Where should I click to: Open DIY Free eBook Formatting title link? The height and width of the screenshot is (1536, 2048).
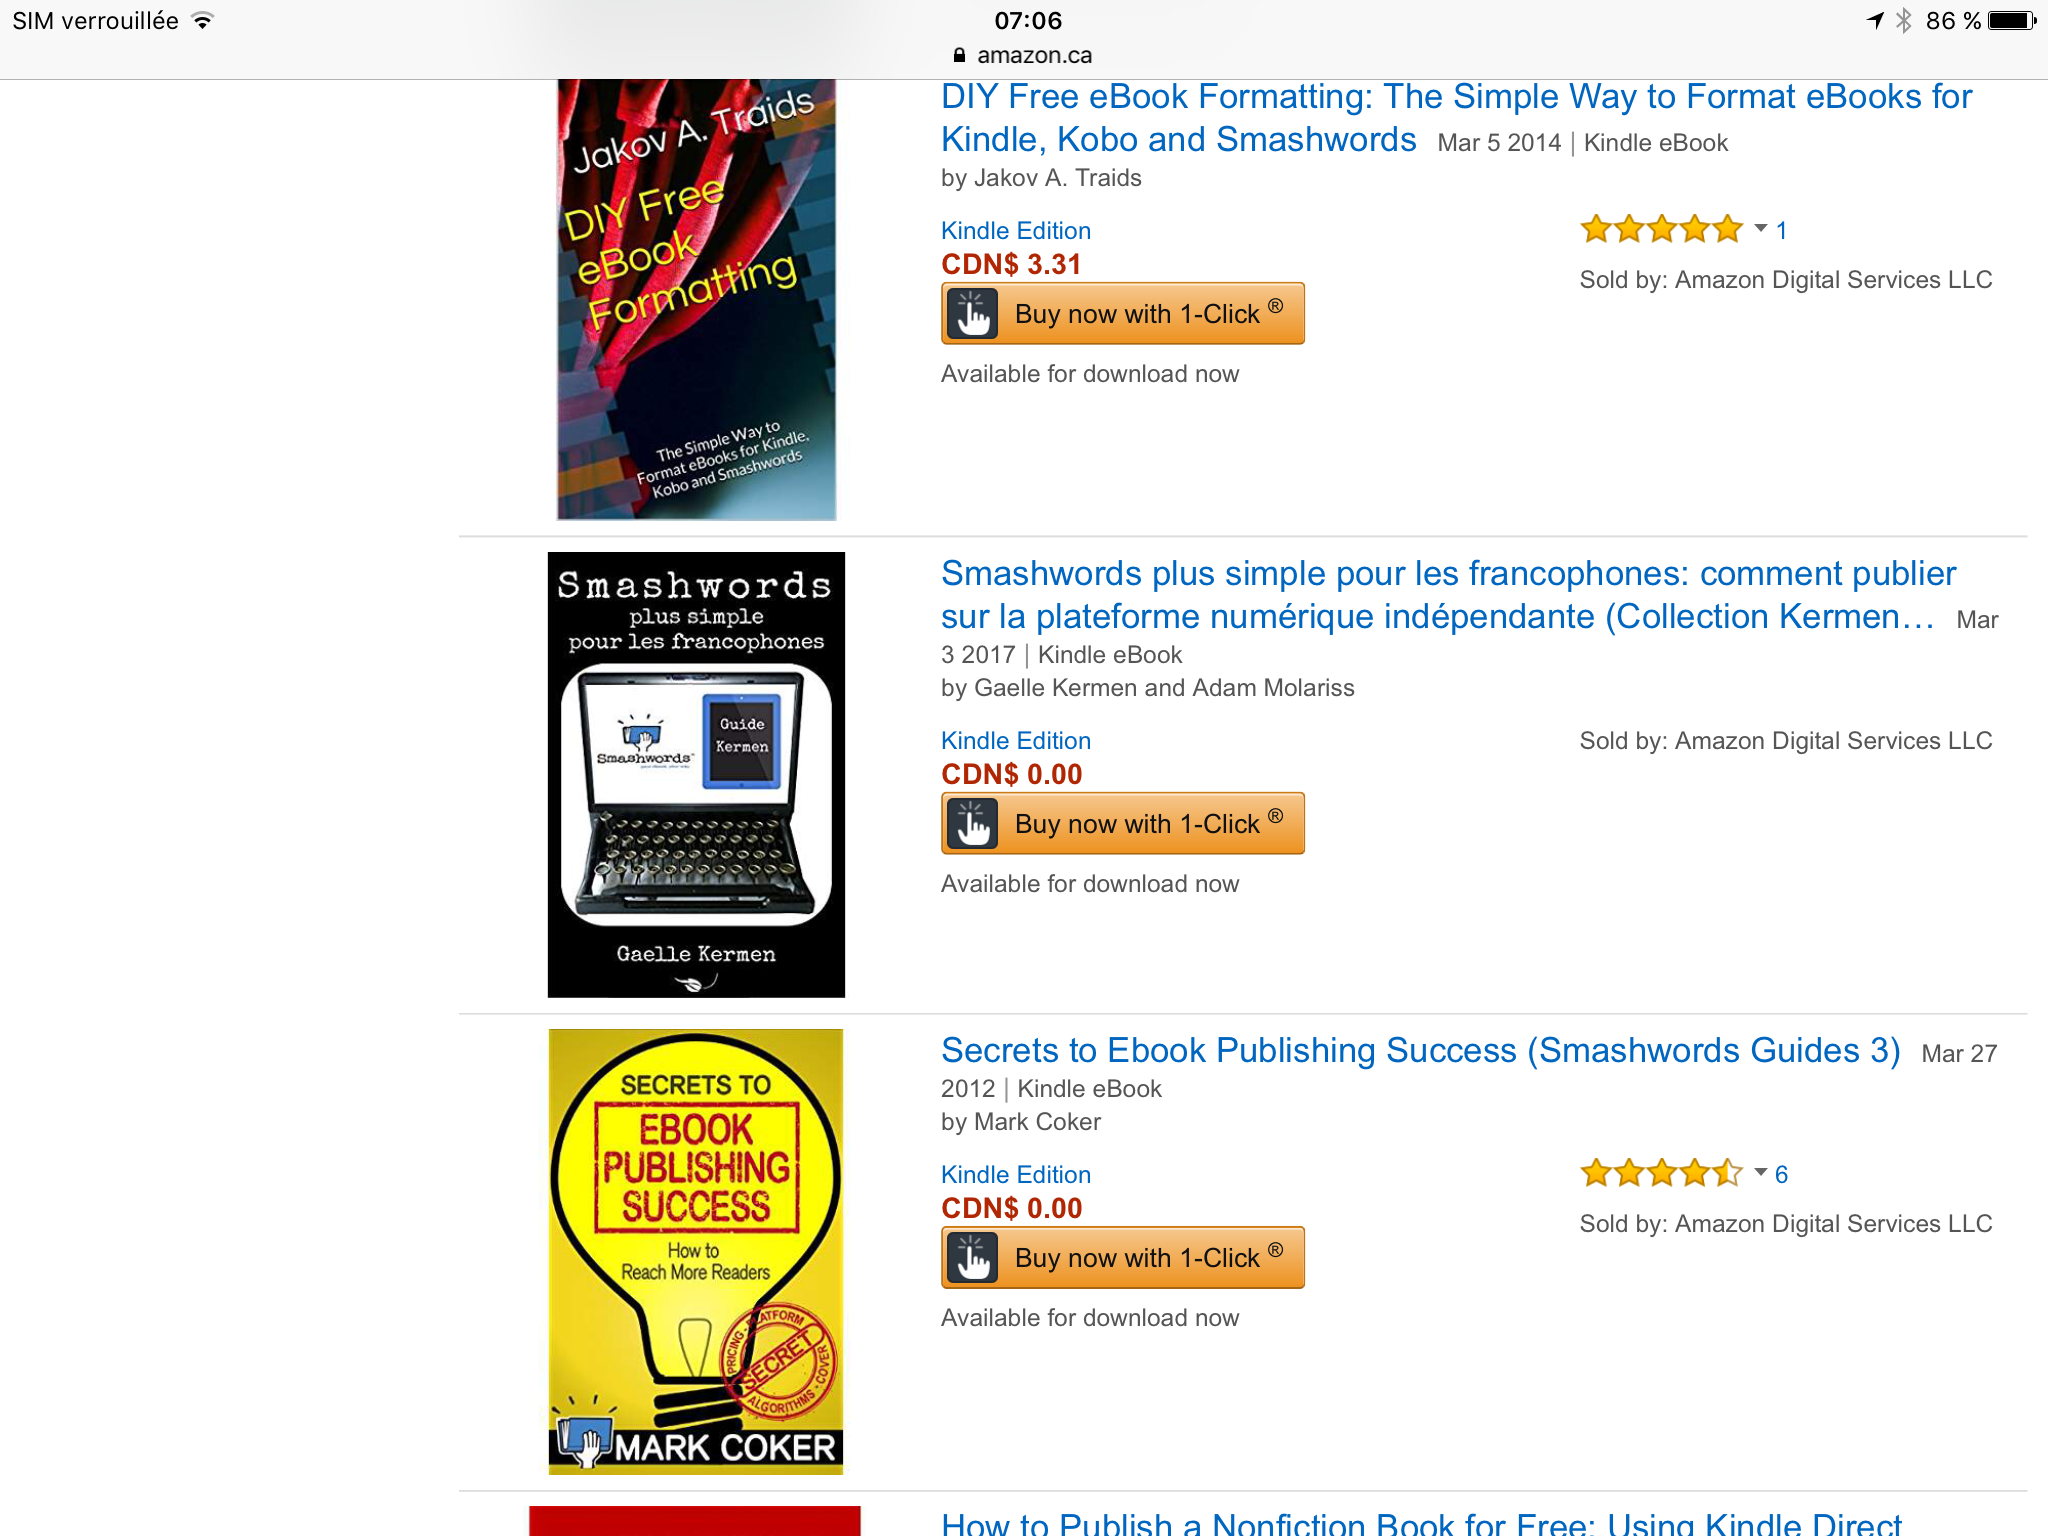1456,118
